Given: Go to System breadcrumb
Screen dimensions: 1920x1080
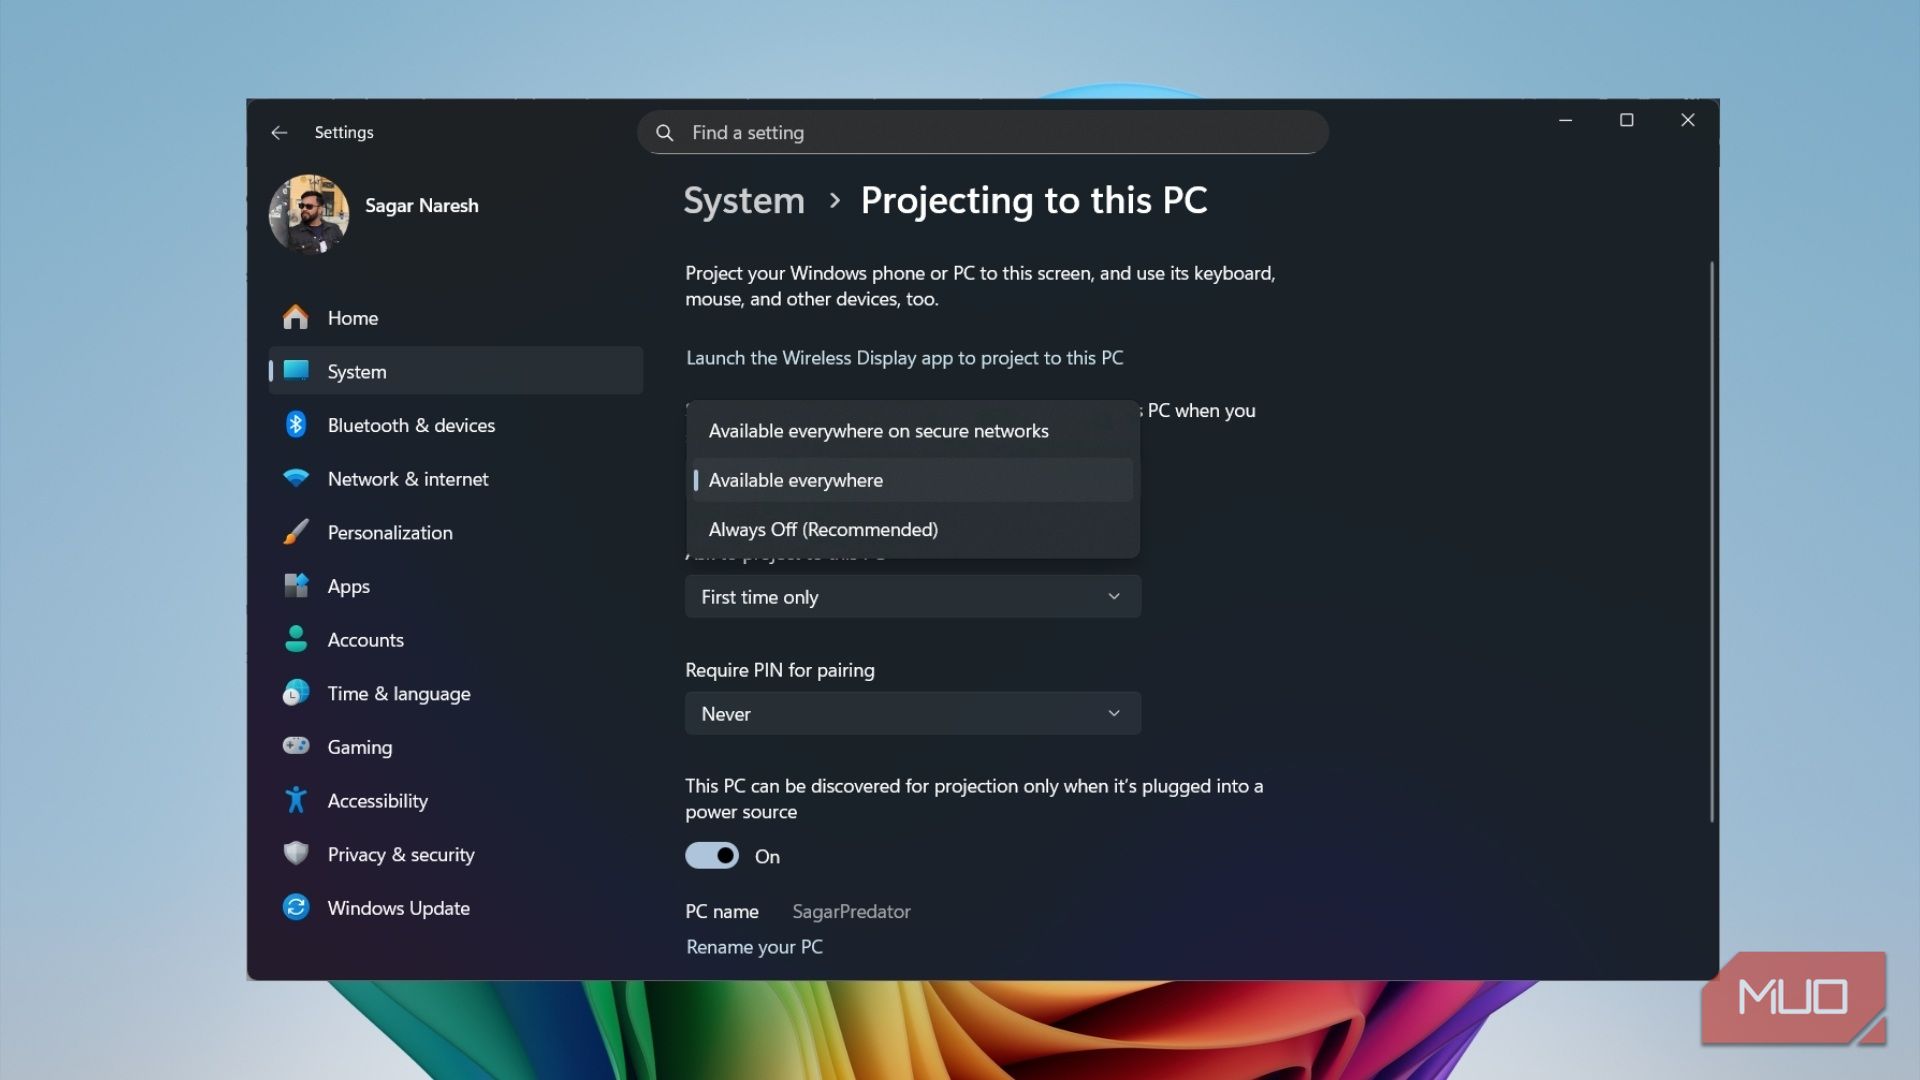Looking at the screenshot, I should 744,200.
